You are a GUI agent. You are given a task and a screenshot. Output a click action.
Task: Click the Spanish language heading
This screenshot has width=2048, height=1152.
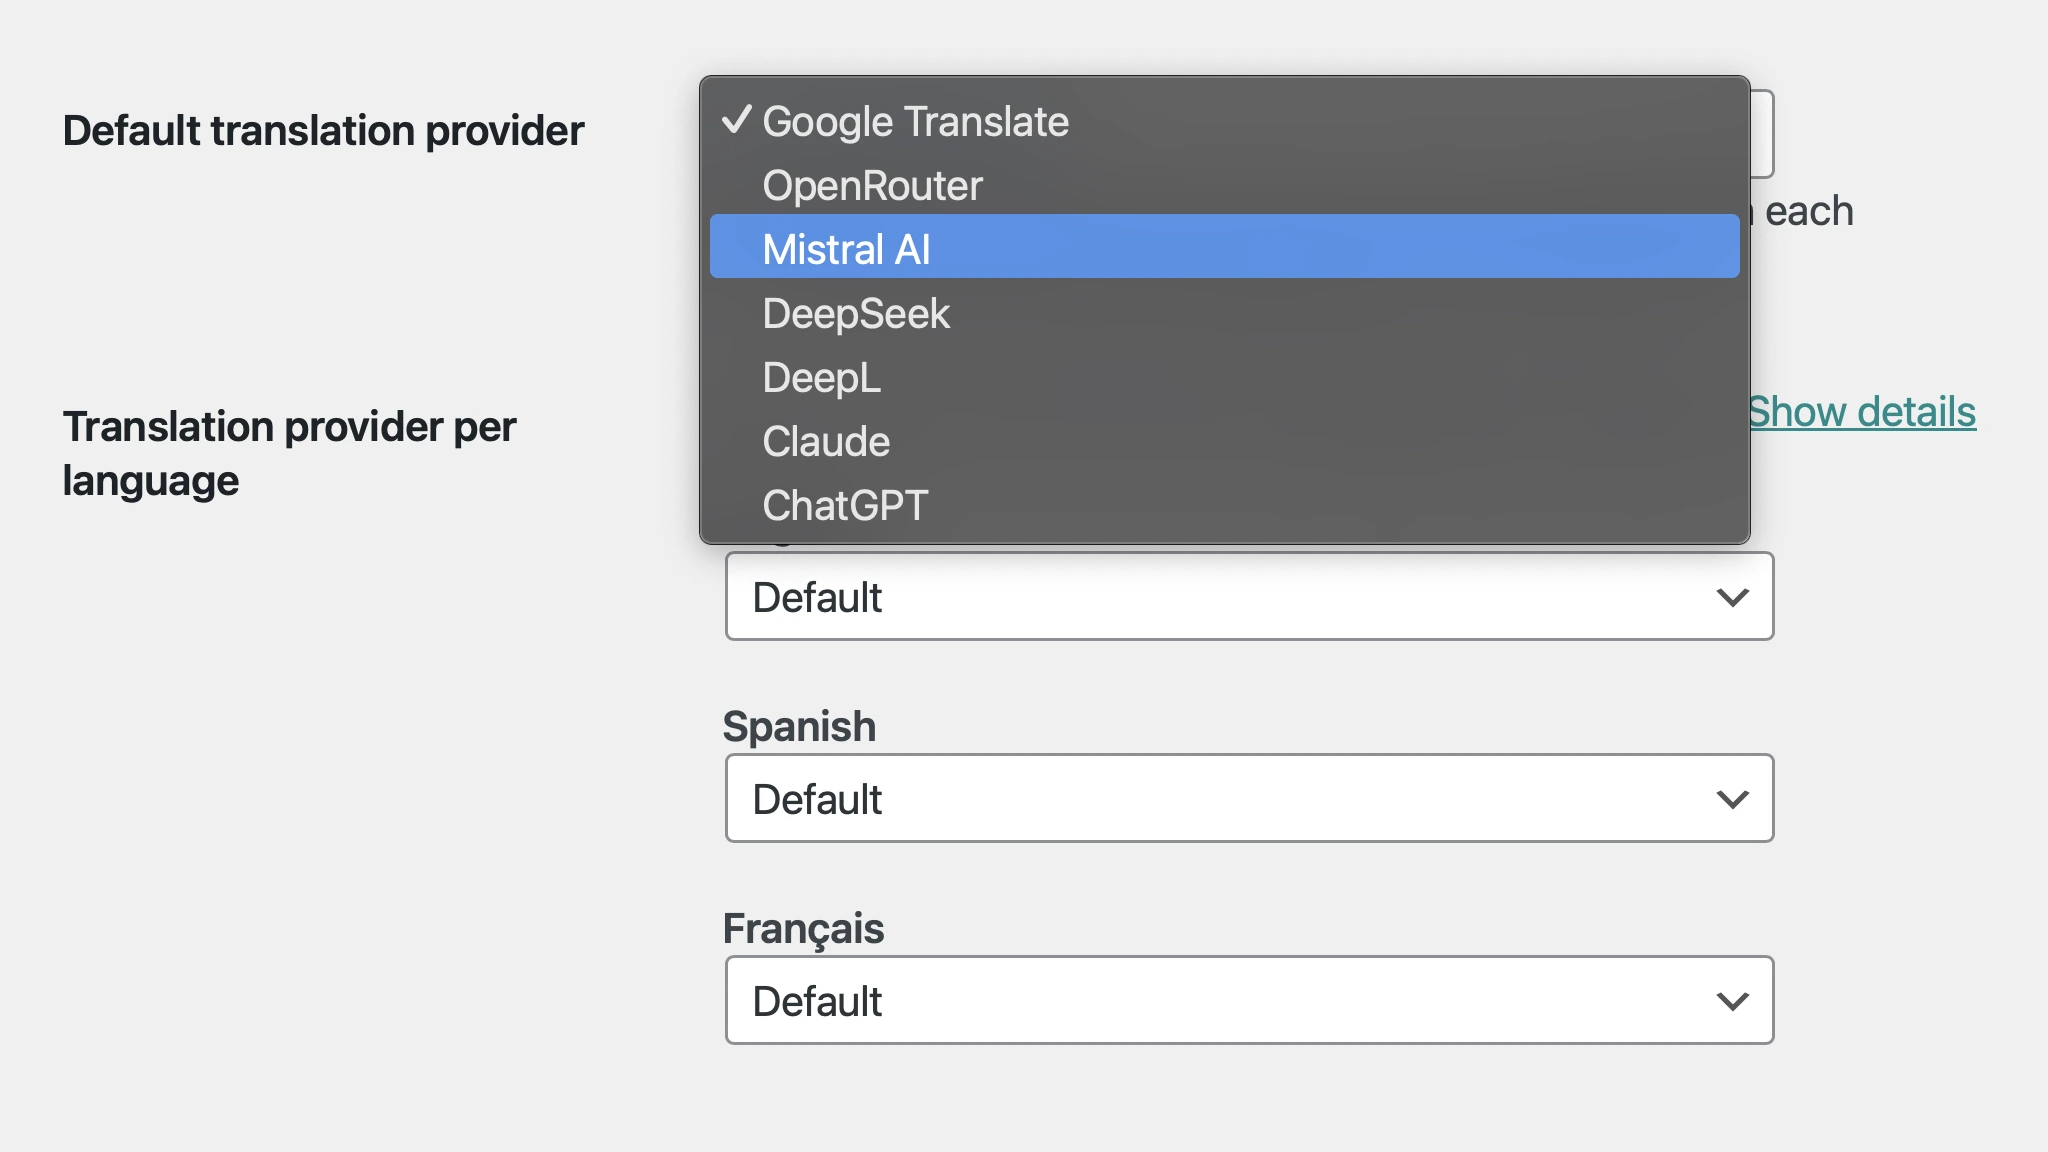800,726
